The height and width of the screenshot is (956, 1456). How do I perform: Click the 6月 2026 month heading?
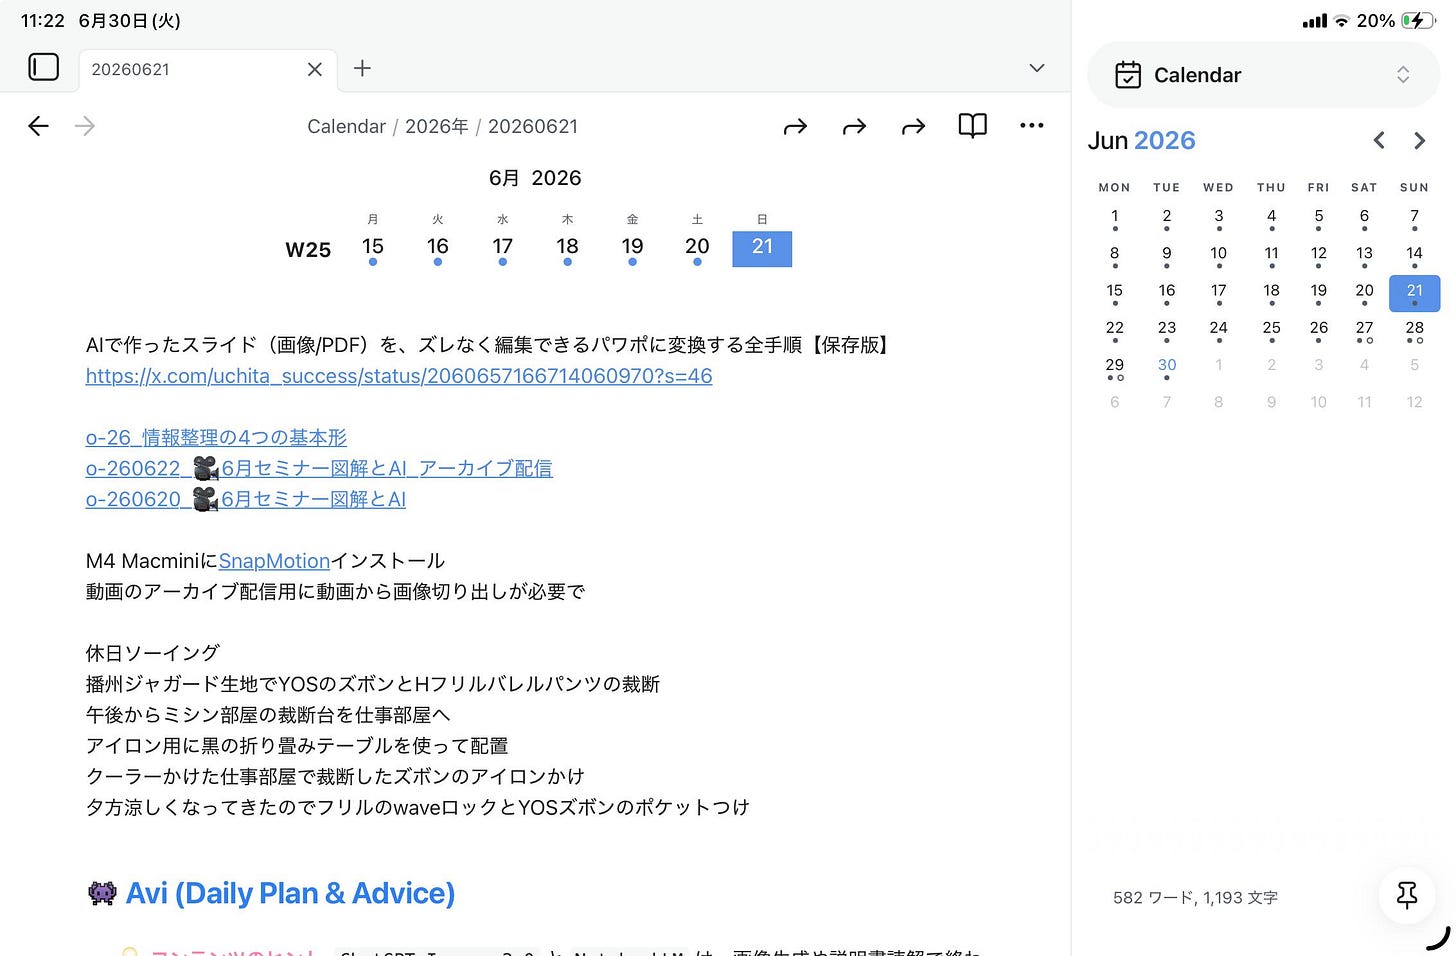tap(535, 178)
